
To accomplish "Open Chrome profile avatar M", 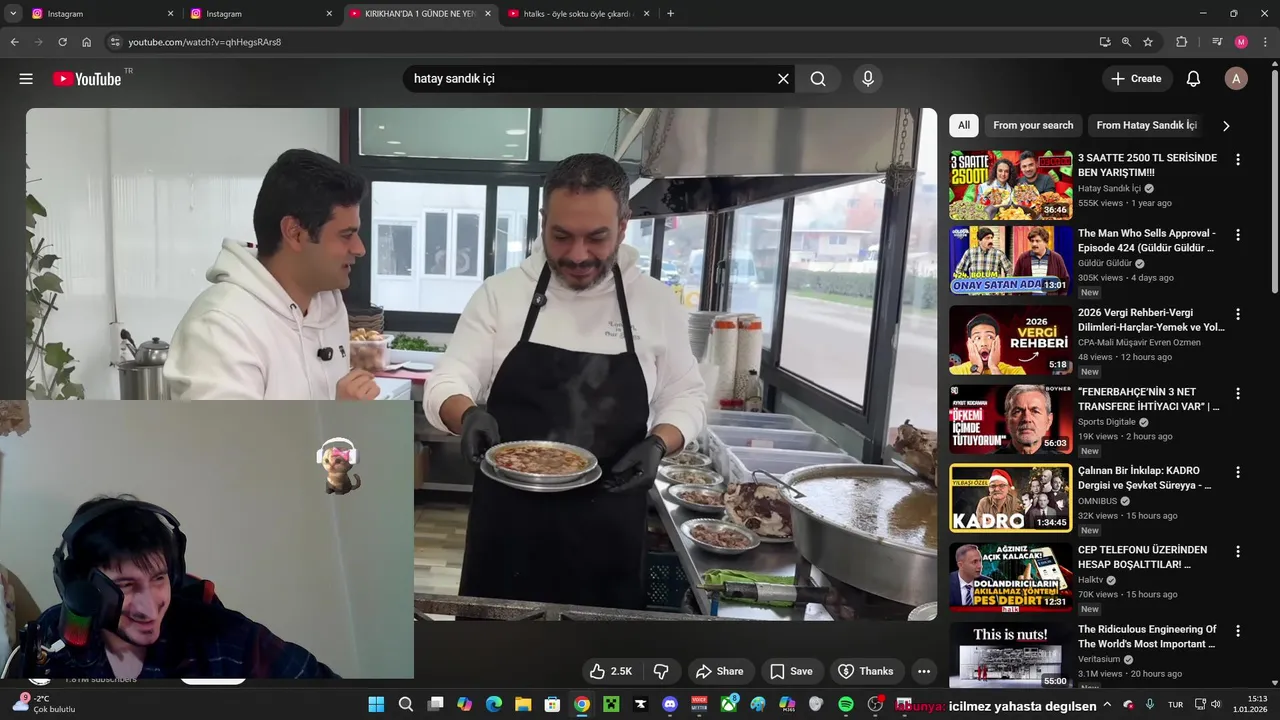I will [1241, 42].
